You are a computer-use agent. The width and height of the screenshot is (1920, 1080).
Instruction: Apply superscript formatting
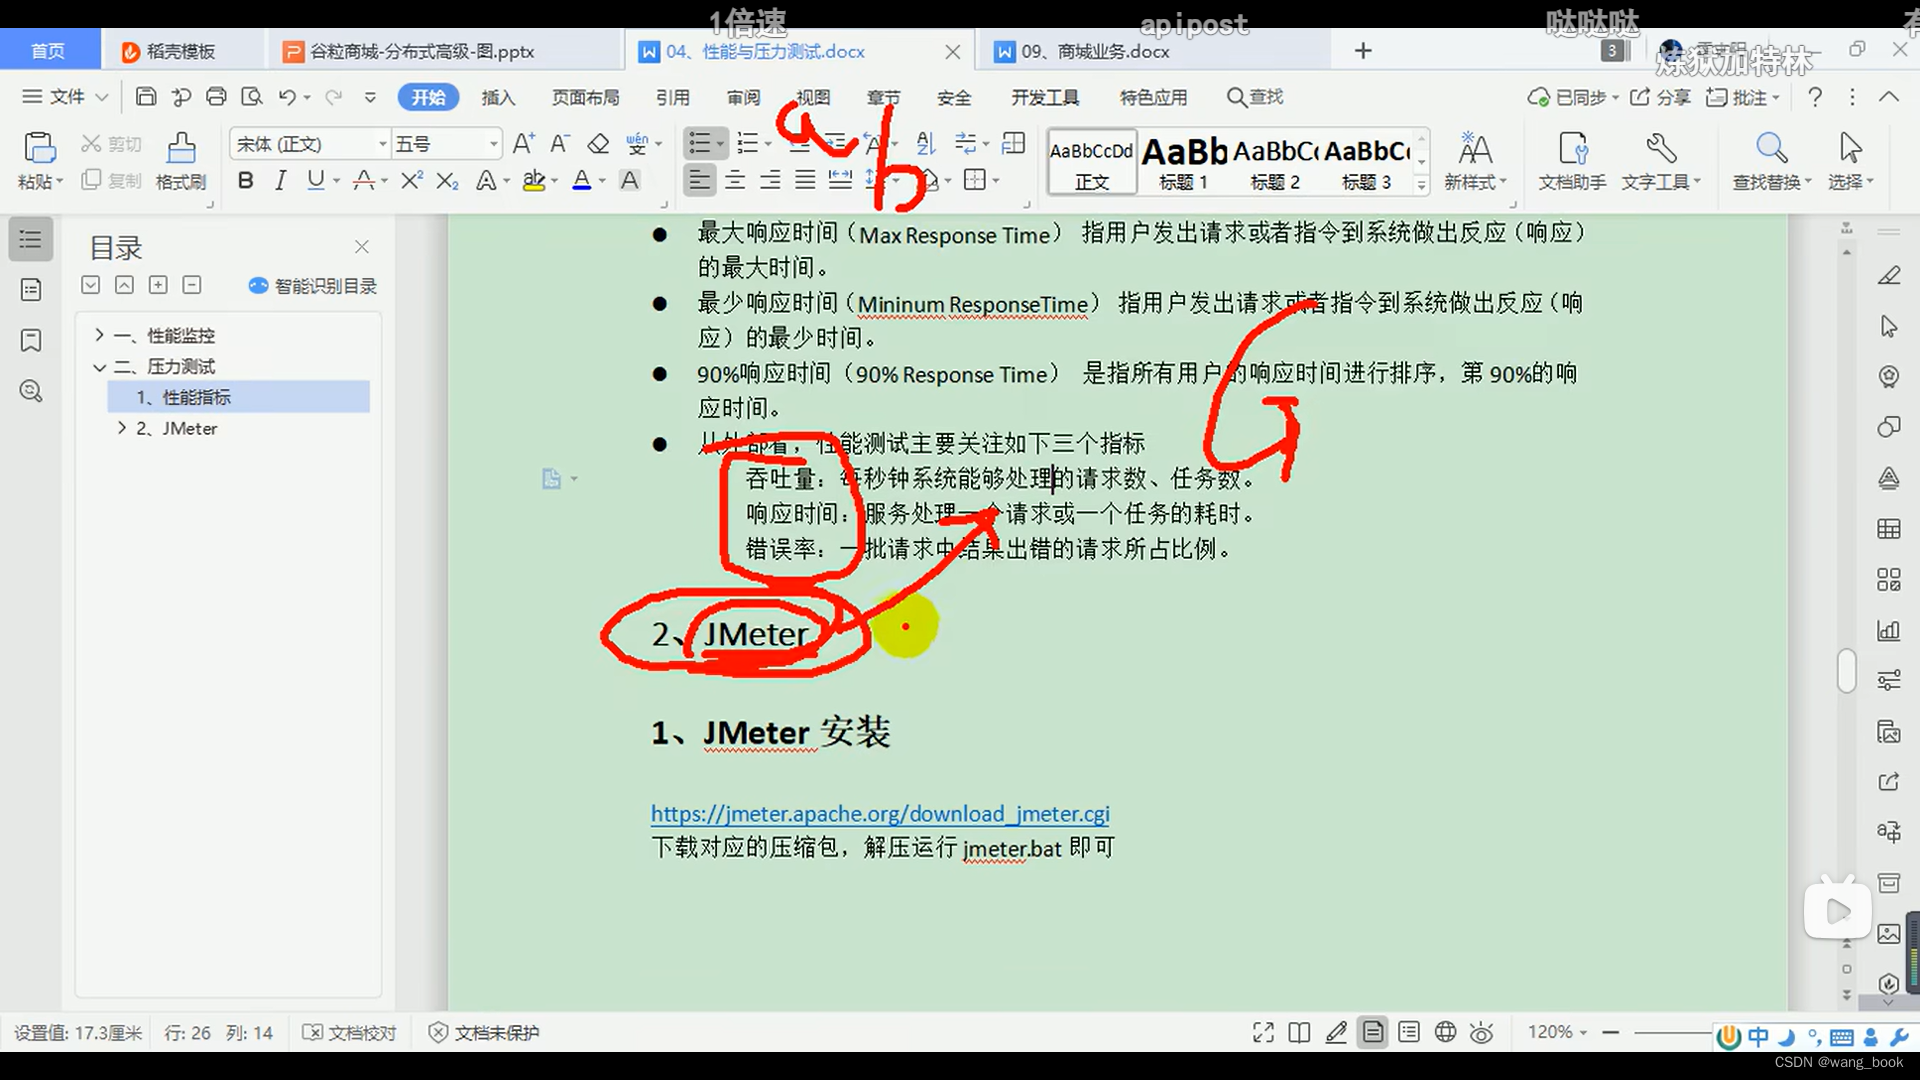coord(411,180)
